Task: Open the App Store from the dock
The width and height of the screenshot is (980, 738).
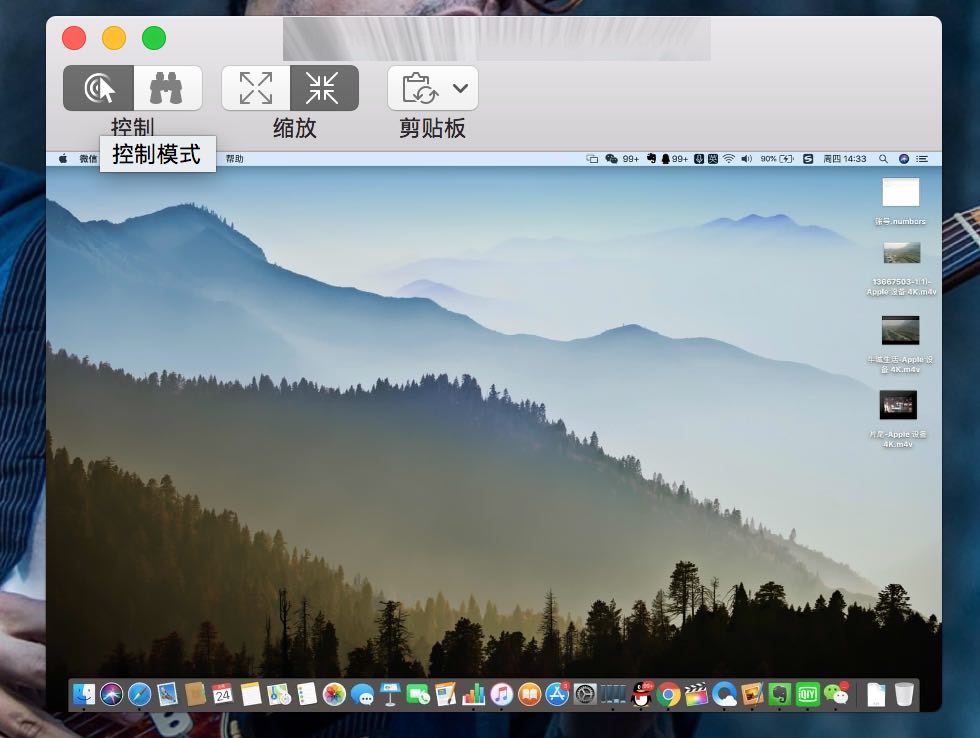Action: click(557, 694)
